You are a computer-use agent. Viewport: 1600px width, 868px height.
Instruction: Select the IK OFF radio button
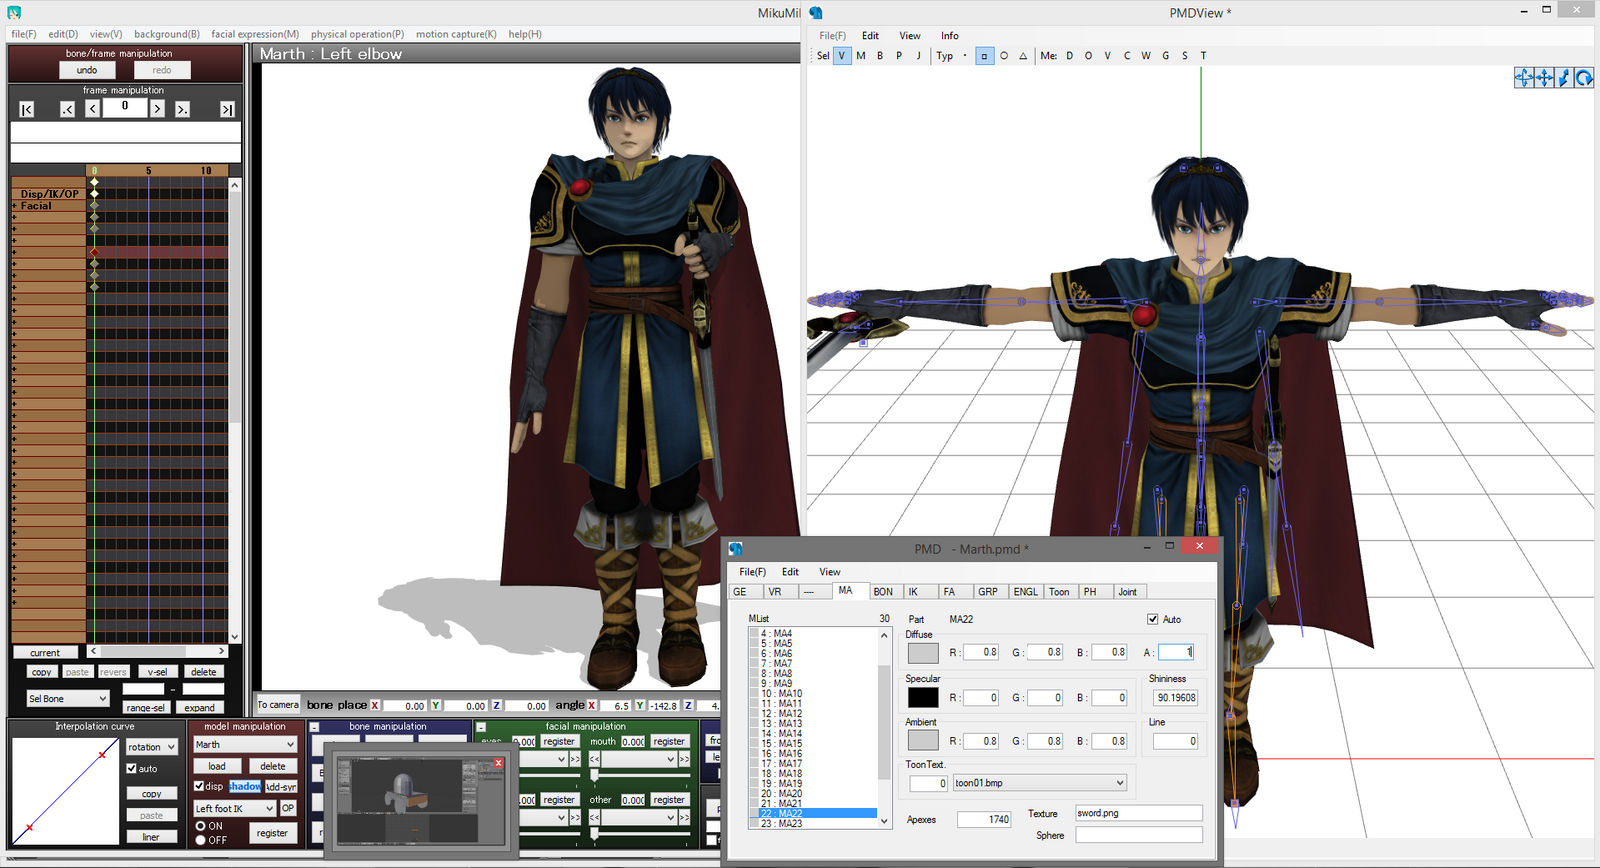(201, 840)
